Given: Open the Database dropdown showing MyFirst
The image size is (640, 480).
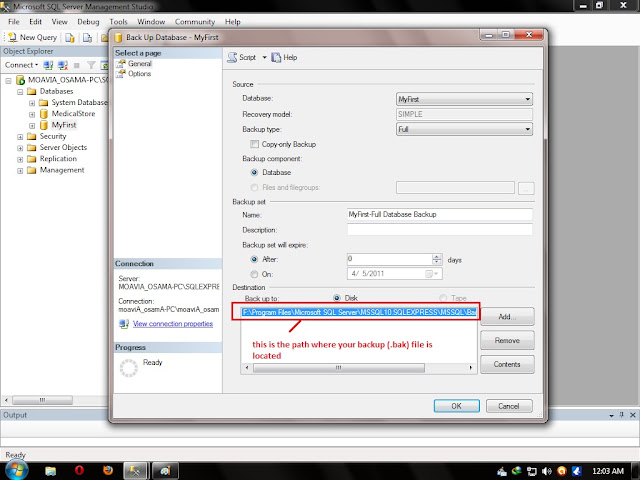Looking at the screenshot, I should (x=464, y=99).
